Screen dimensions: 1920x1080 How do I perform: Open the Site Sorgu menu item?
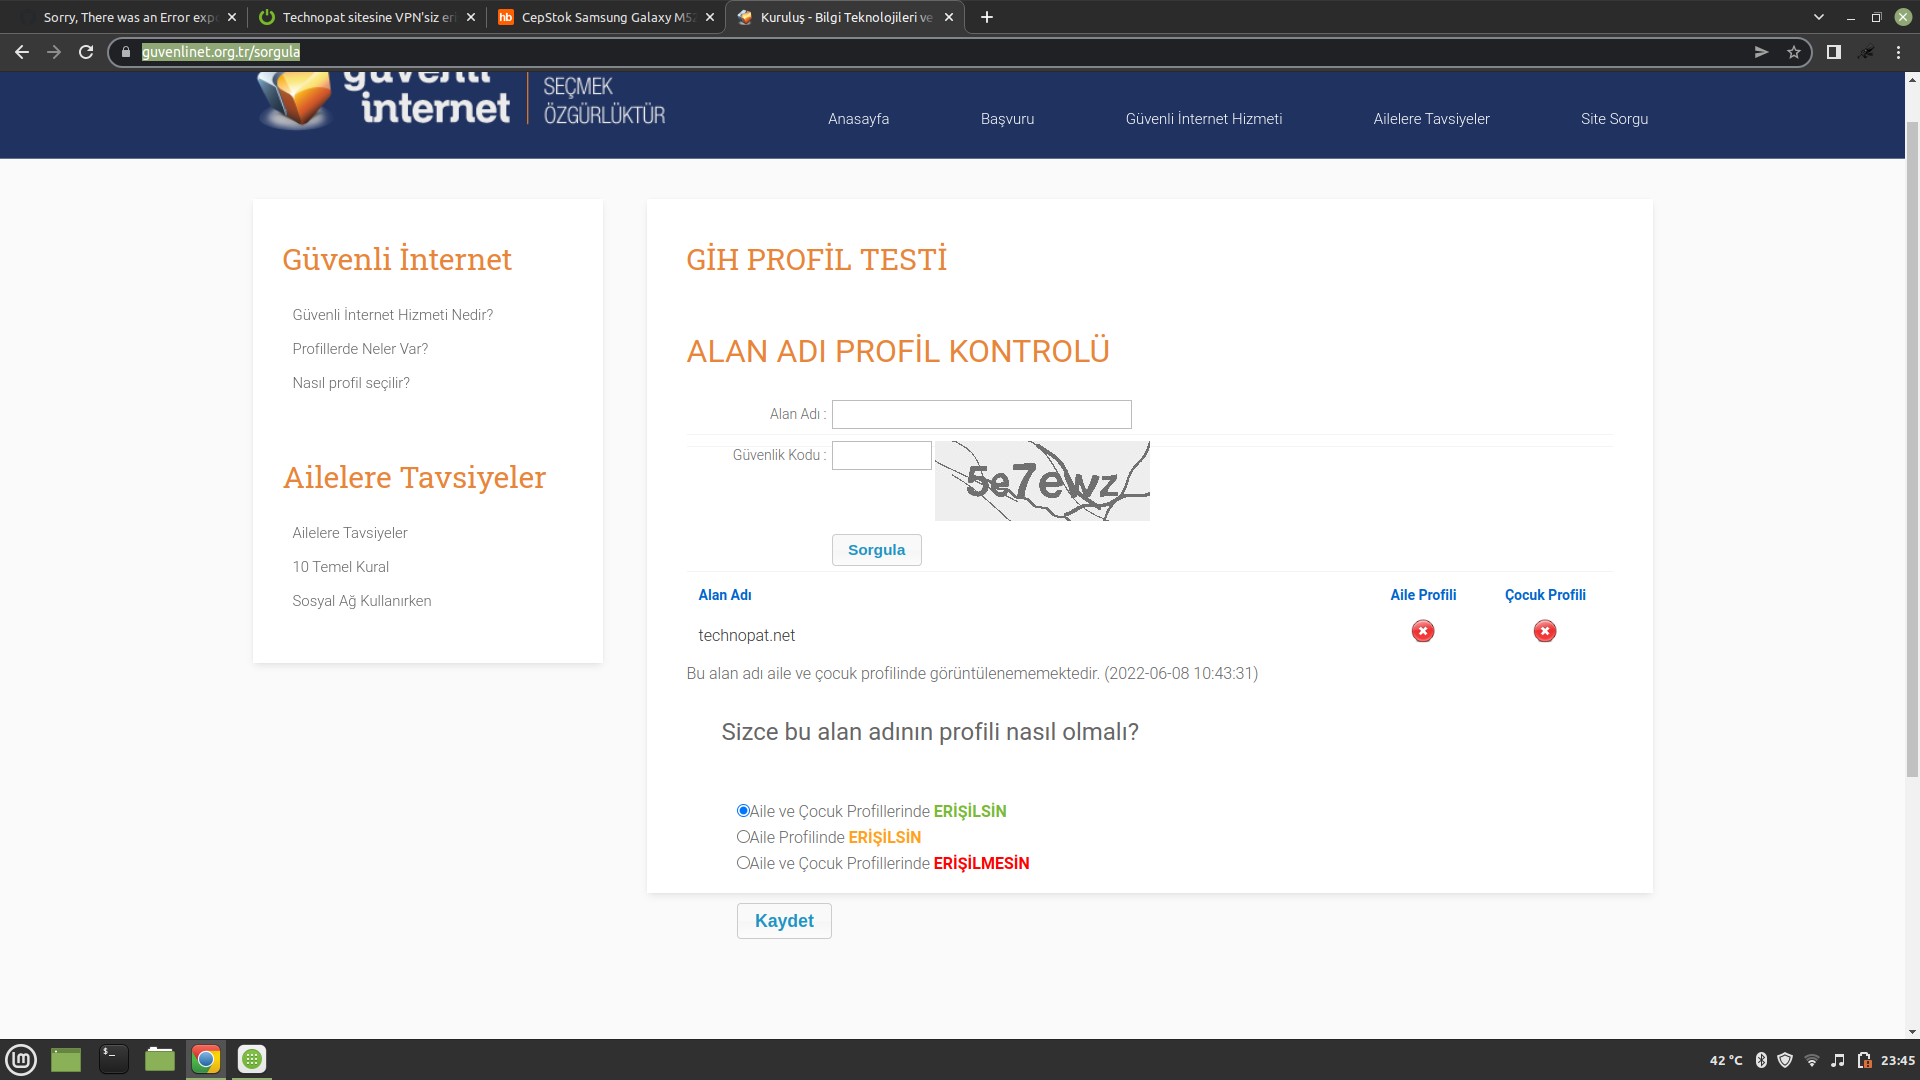point(1614,119)
